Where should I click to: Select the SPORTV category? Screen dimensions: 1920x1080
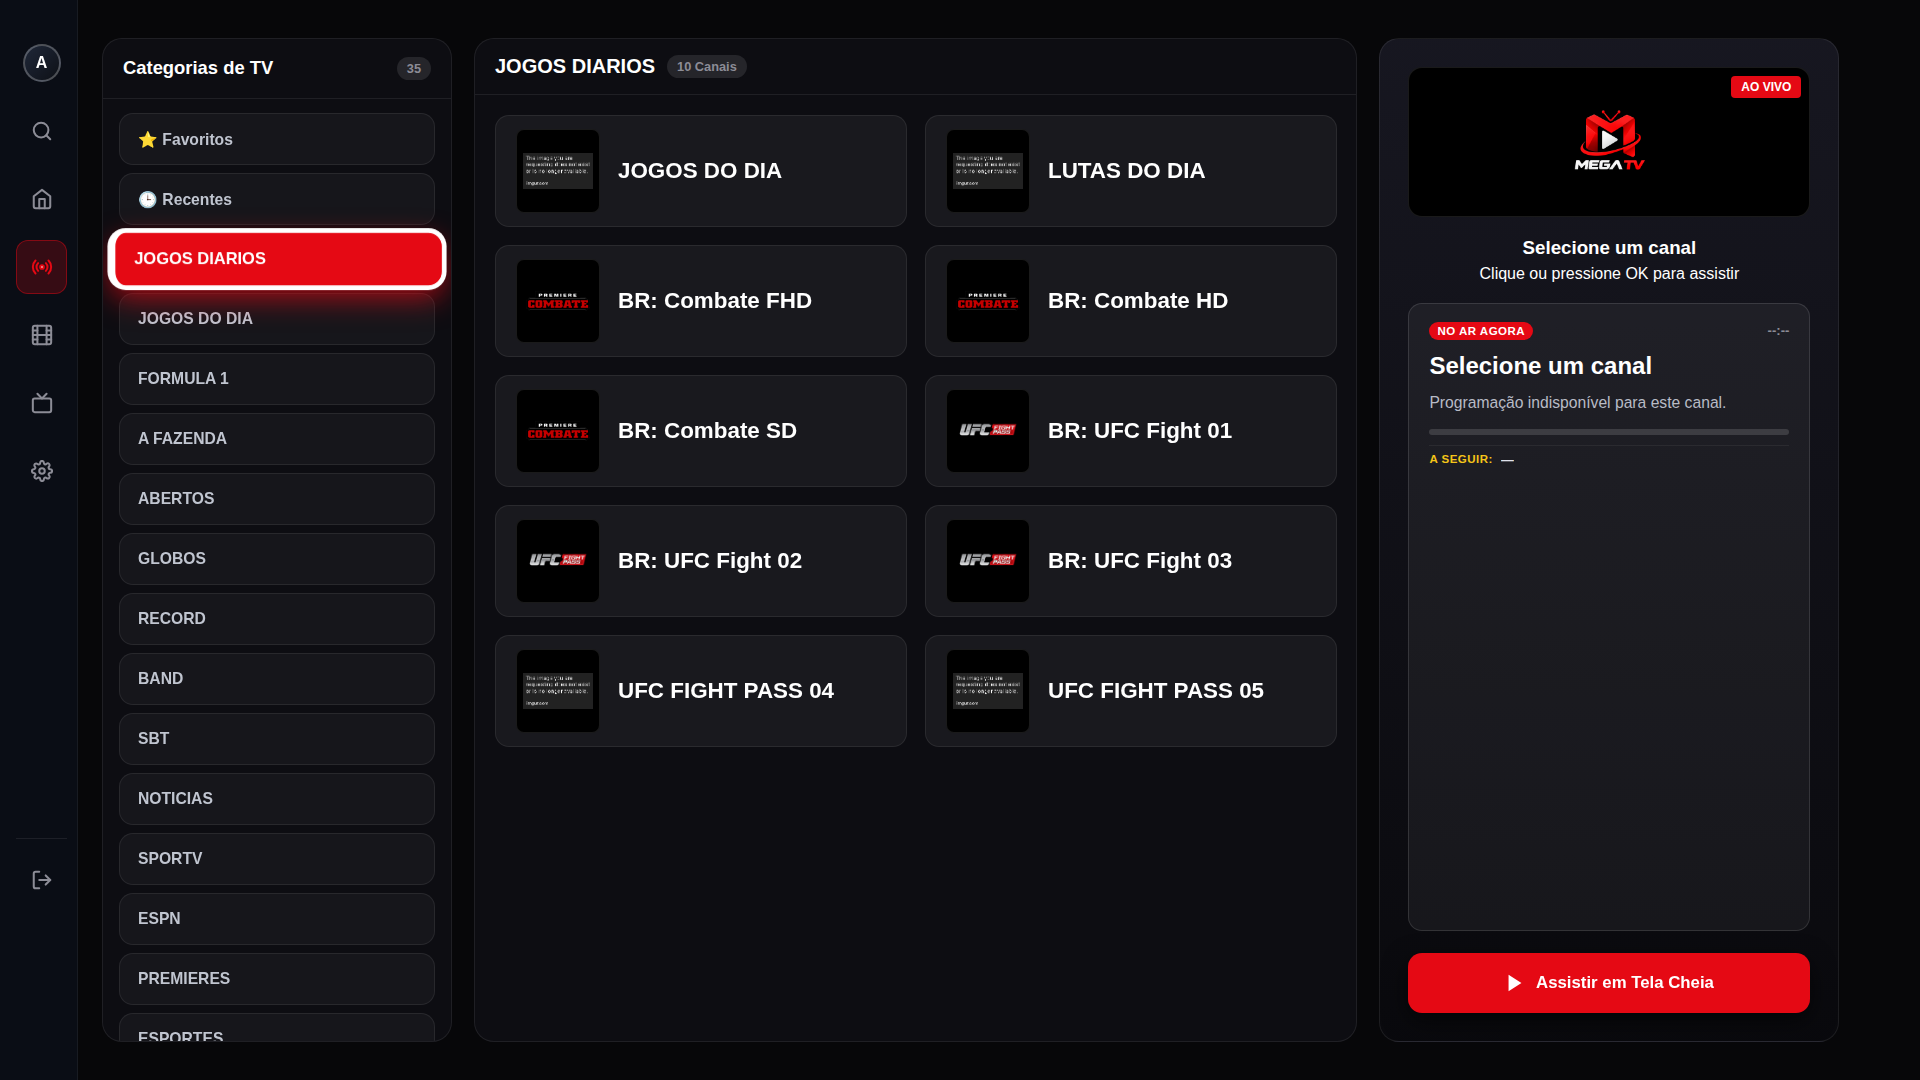(277, 859)
